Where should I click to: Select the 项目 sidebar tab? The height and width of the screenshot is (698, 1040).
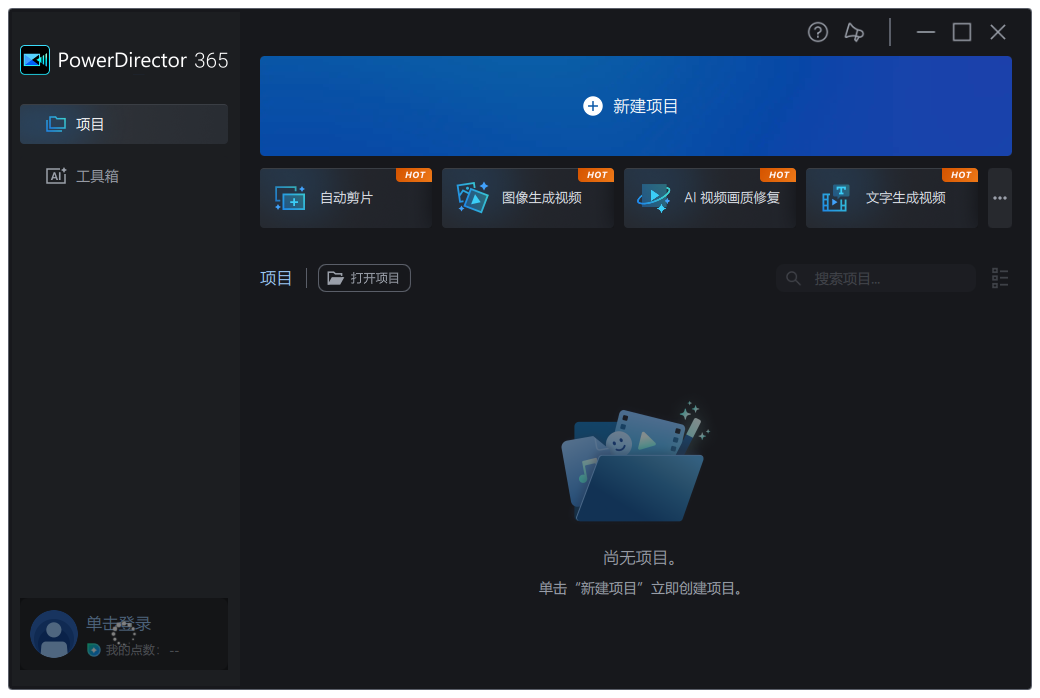pos(123,124)
